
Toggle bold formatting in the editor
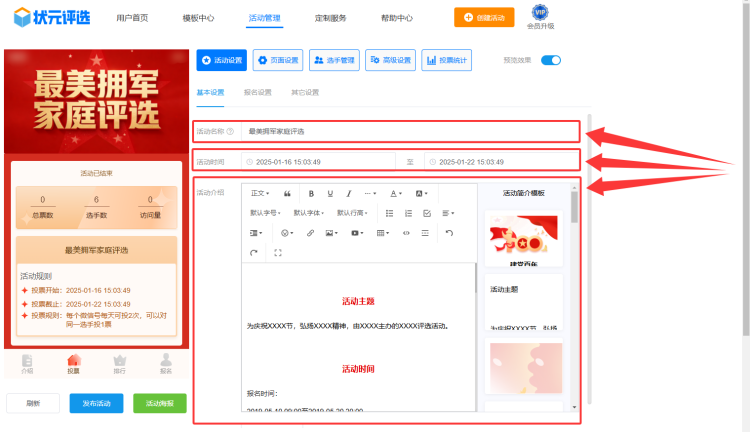(x=311, y=193)
